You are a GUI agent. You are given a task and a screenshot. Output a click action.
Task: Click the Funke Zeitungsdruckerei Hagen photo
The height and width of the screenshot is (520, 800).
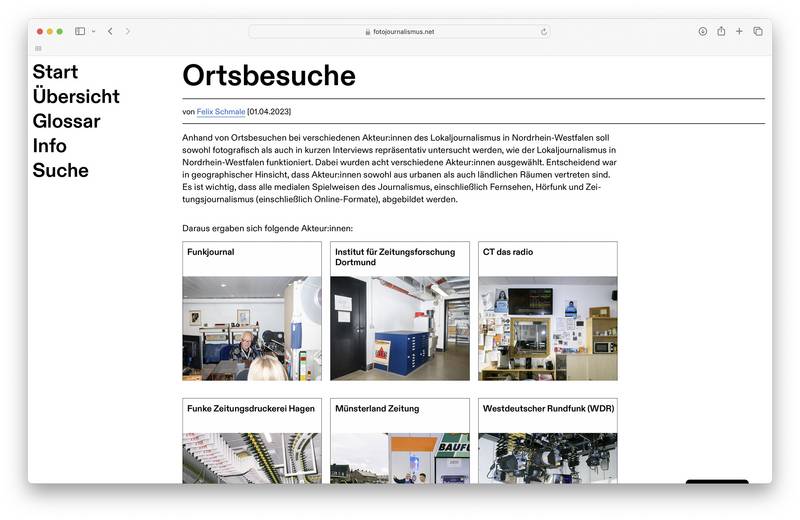point(252,458)
